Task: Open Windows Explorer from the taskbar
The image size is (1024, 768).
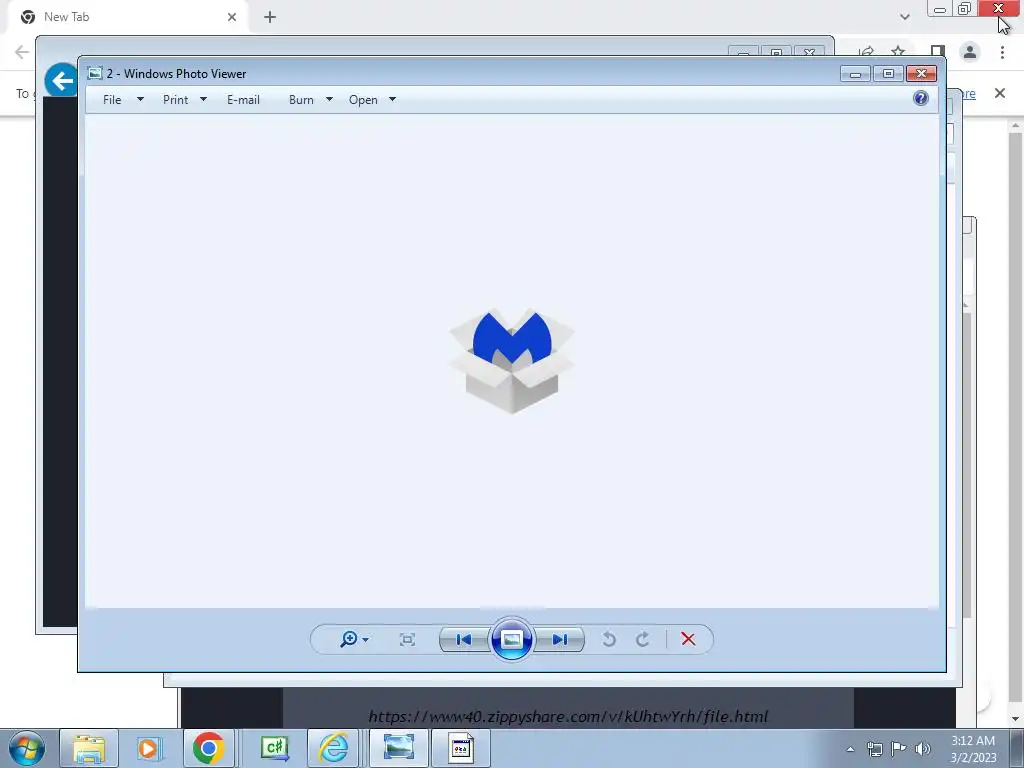Action: (89, 748)
